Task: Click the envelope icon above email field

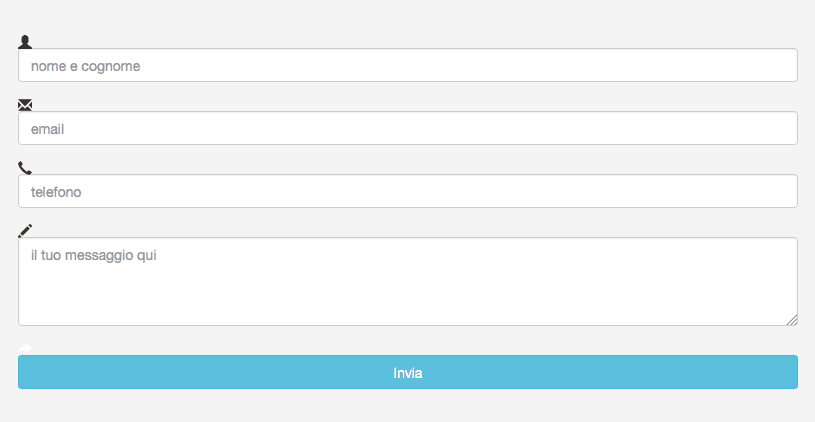Action: click(25, 104)
